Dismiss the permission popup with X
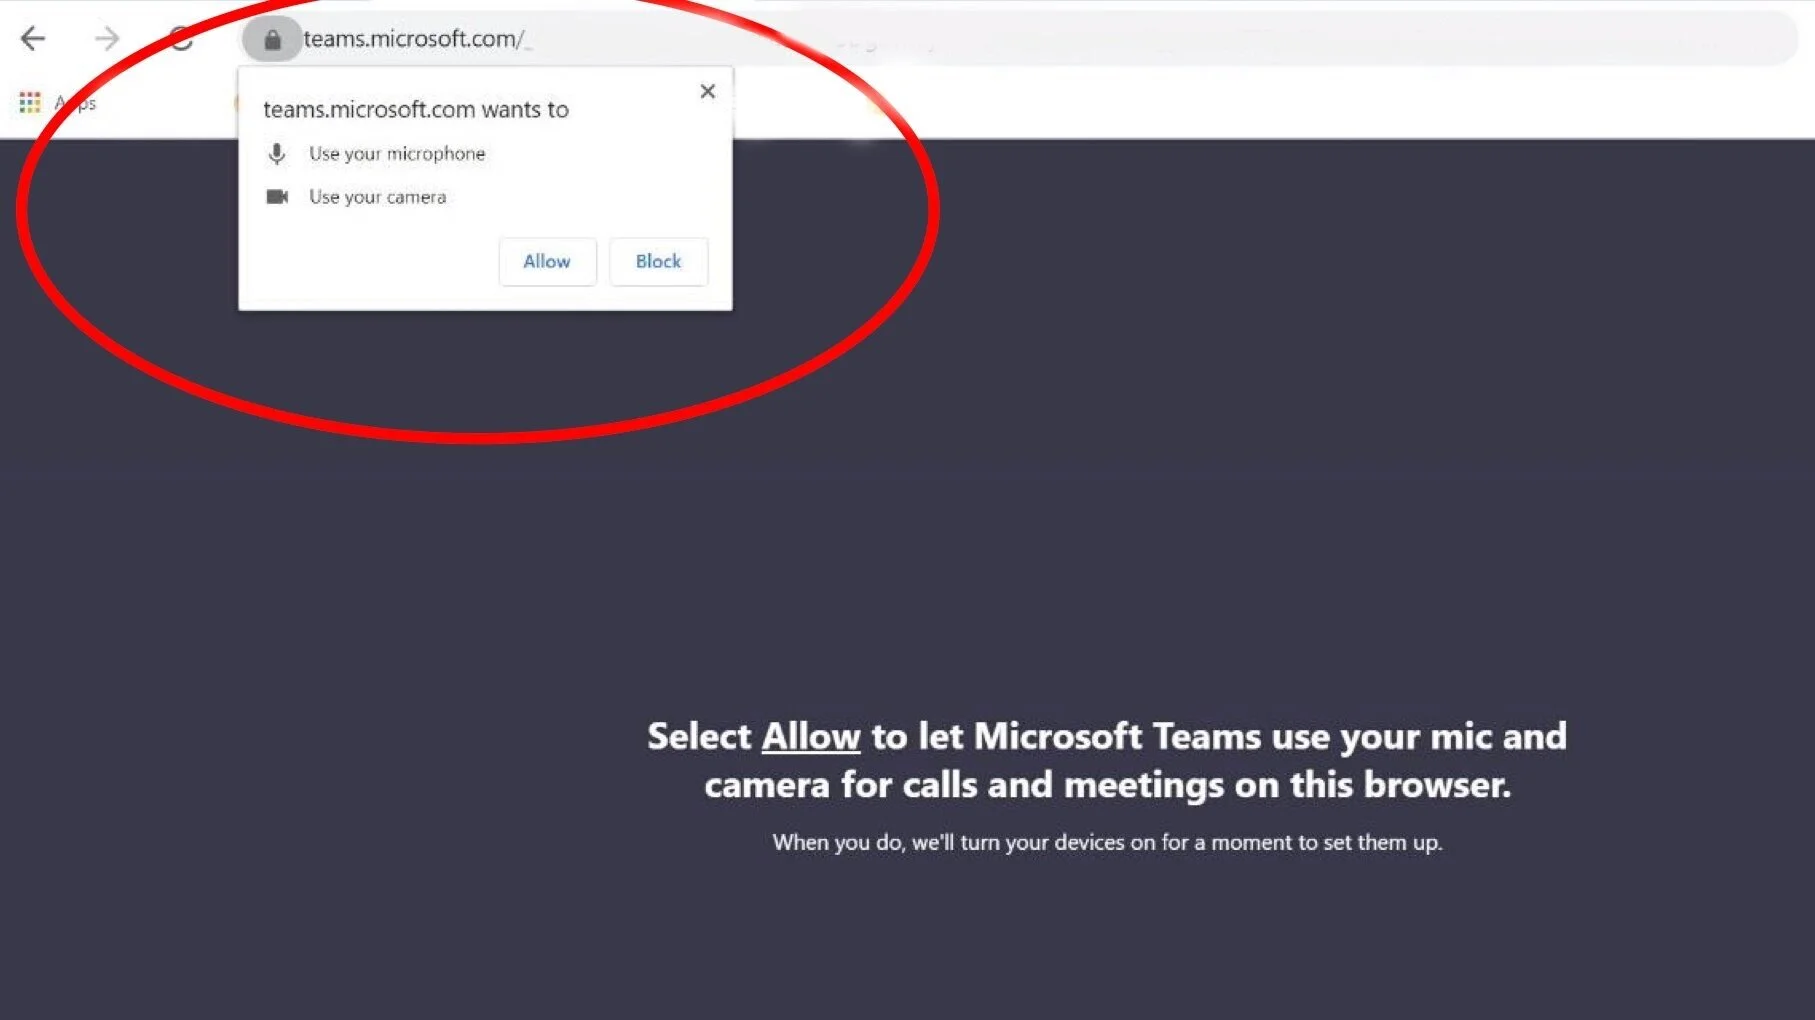The image size is (1815, 1020). pyautogui.click(x=708, y=91)
